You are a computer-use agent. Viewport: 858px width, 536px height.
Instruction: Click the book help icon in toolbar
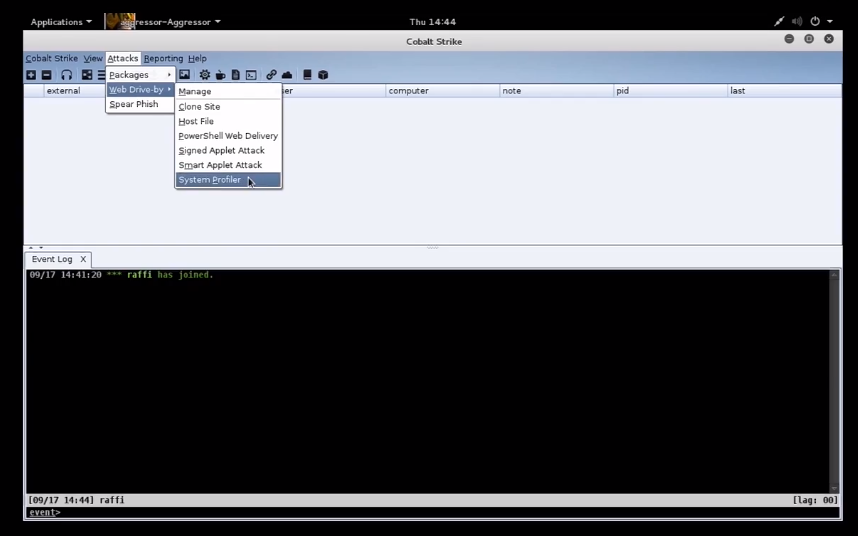[307, 75]
